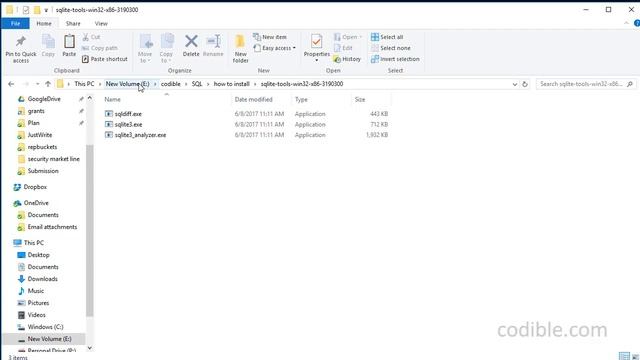Click Select none
Image resolution: width=640 pixels, height=360 pixels.
click(391, 48)
